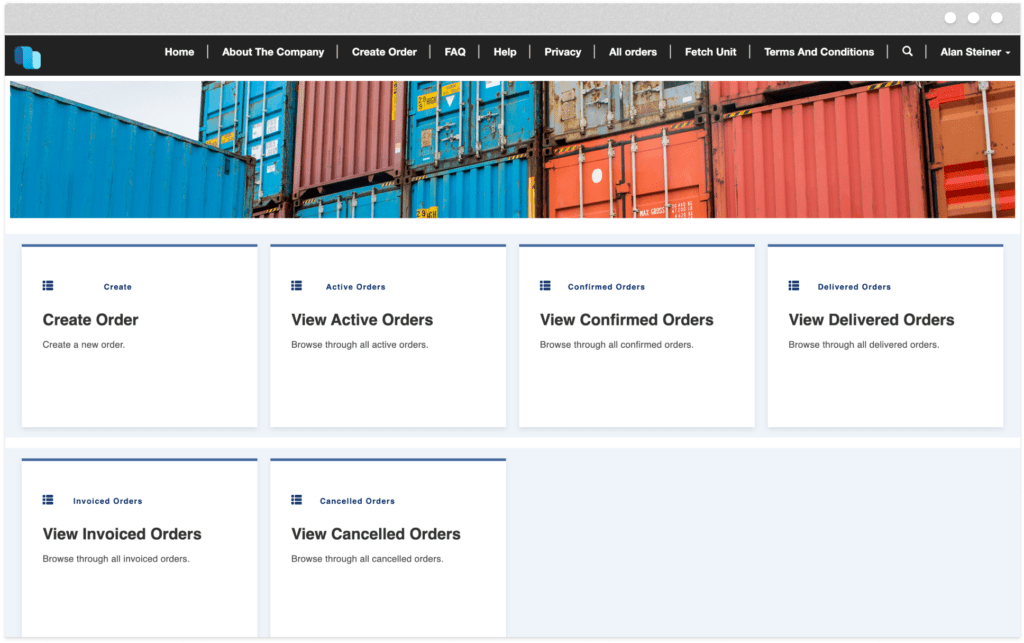
Task: Select Fetch Unit from the navbar
Action: click(x=710, y=51)
